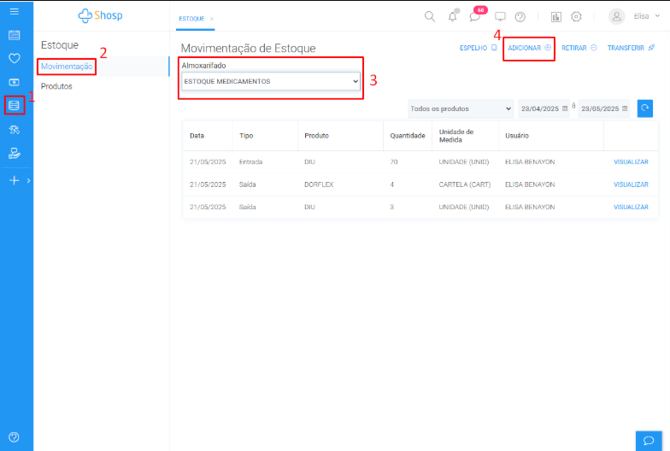Click the DORFLEX product cell
The width and height of the screenshot is (670, 451).
coord(319,184)
